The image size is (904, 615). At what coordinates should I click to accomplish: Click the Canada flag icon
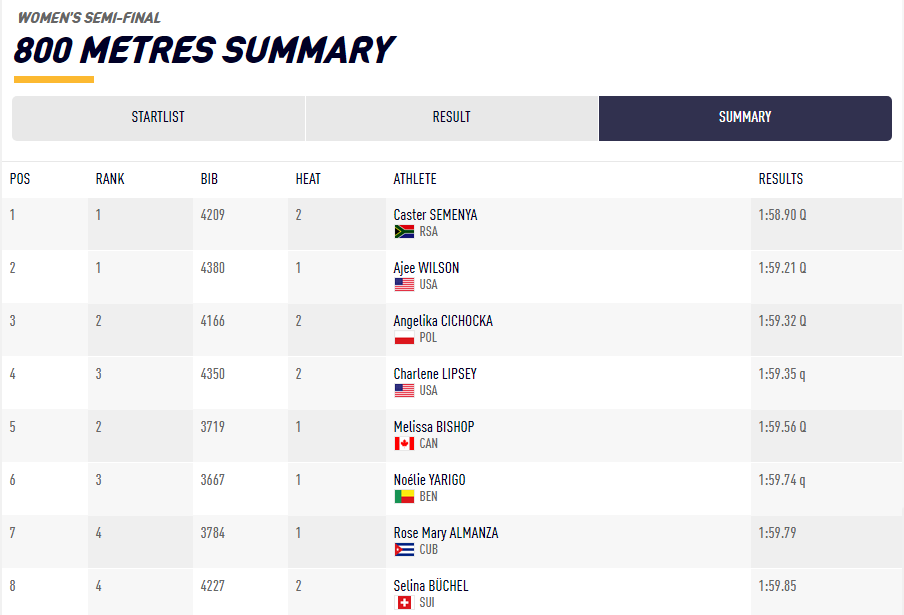click(x=404, y=444)
